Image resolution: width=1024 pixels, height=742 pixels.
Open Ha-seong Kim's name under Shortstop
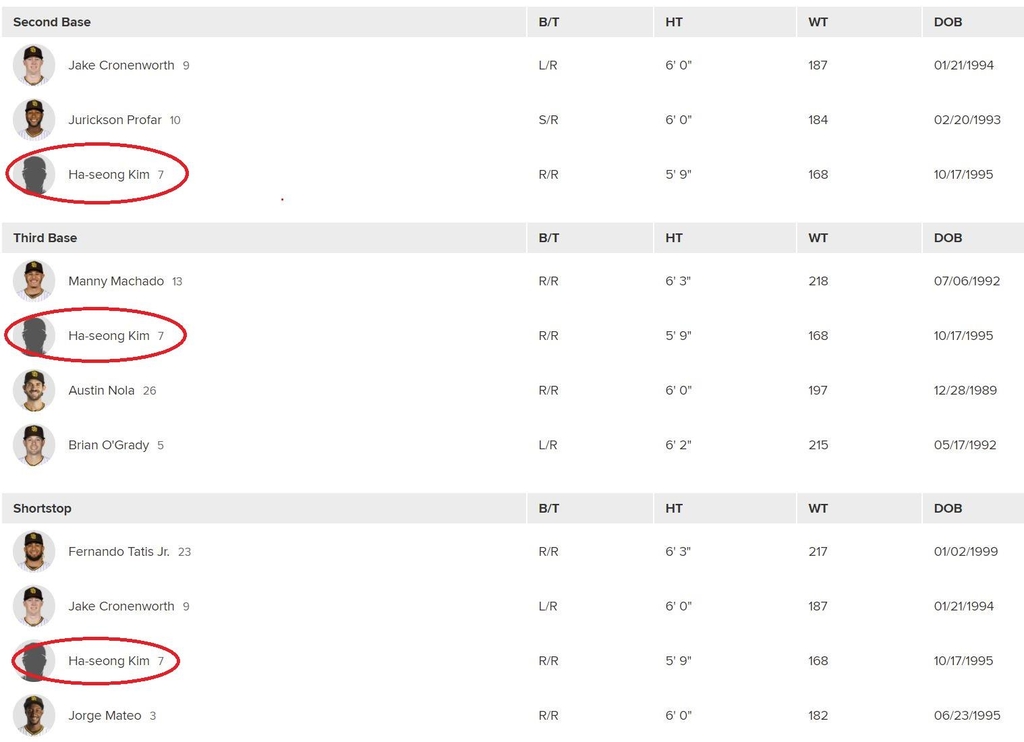pyautogui.click(x=109, y=661)
